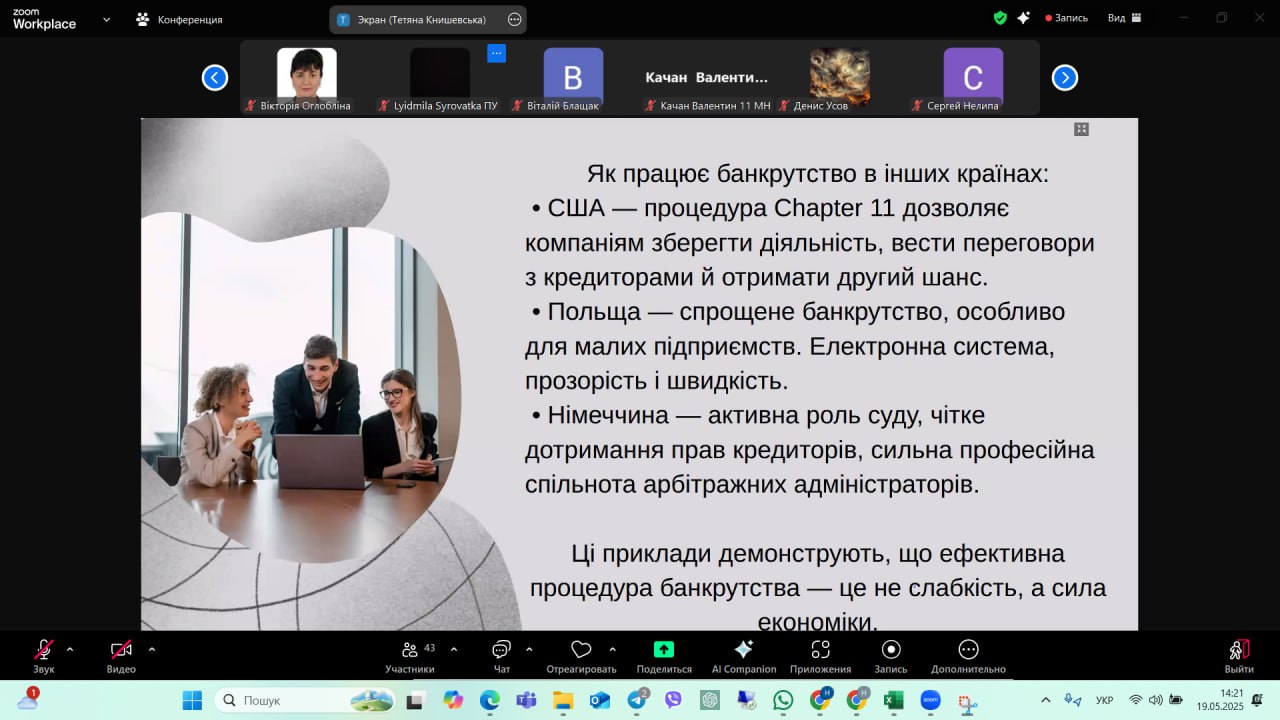Open the Chat panel
The height and width of the screenshot is (720, 1280).
click(501, 655)
